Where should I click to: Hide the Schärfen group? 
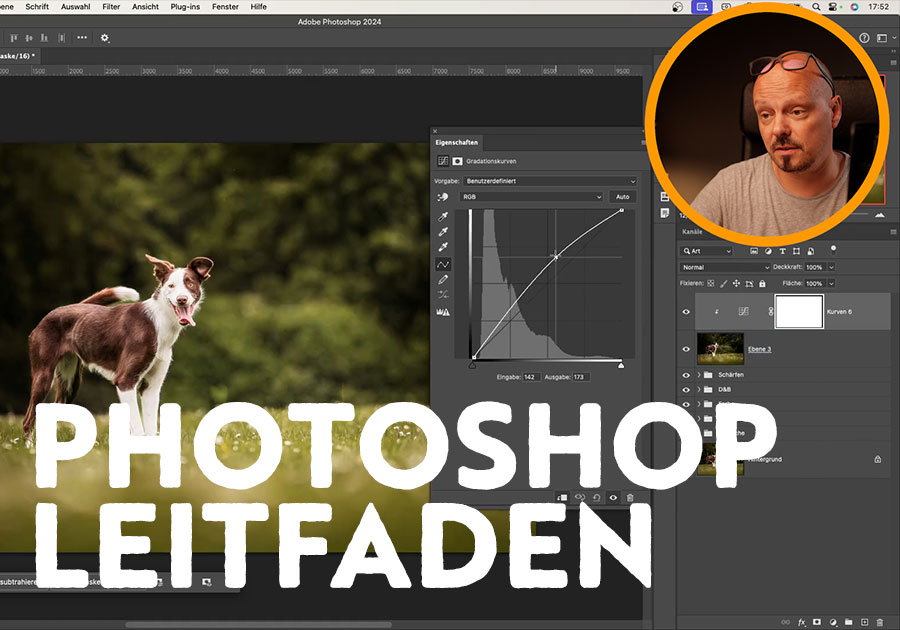click(x=686, y=375)
